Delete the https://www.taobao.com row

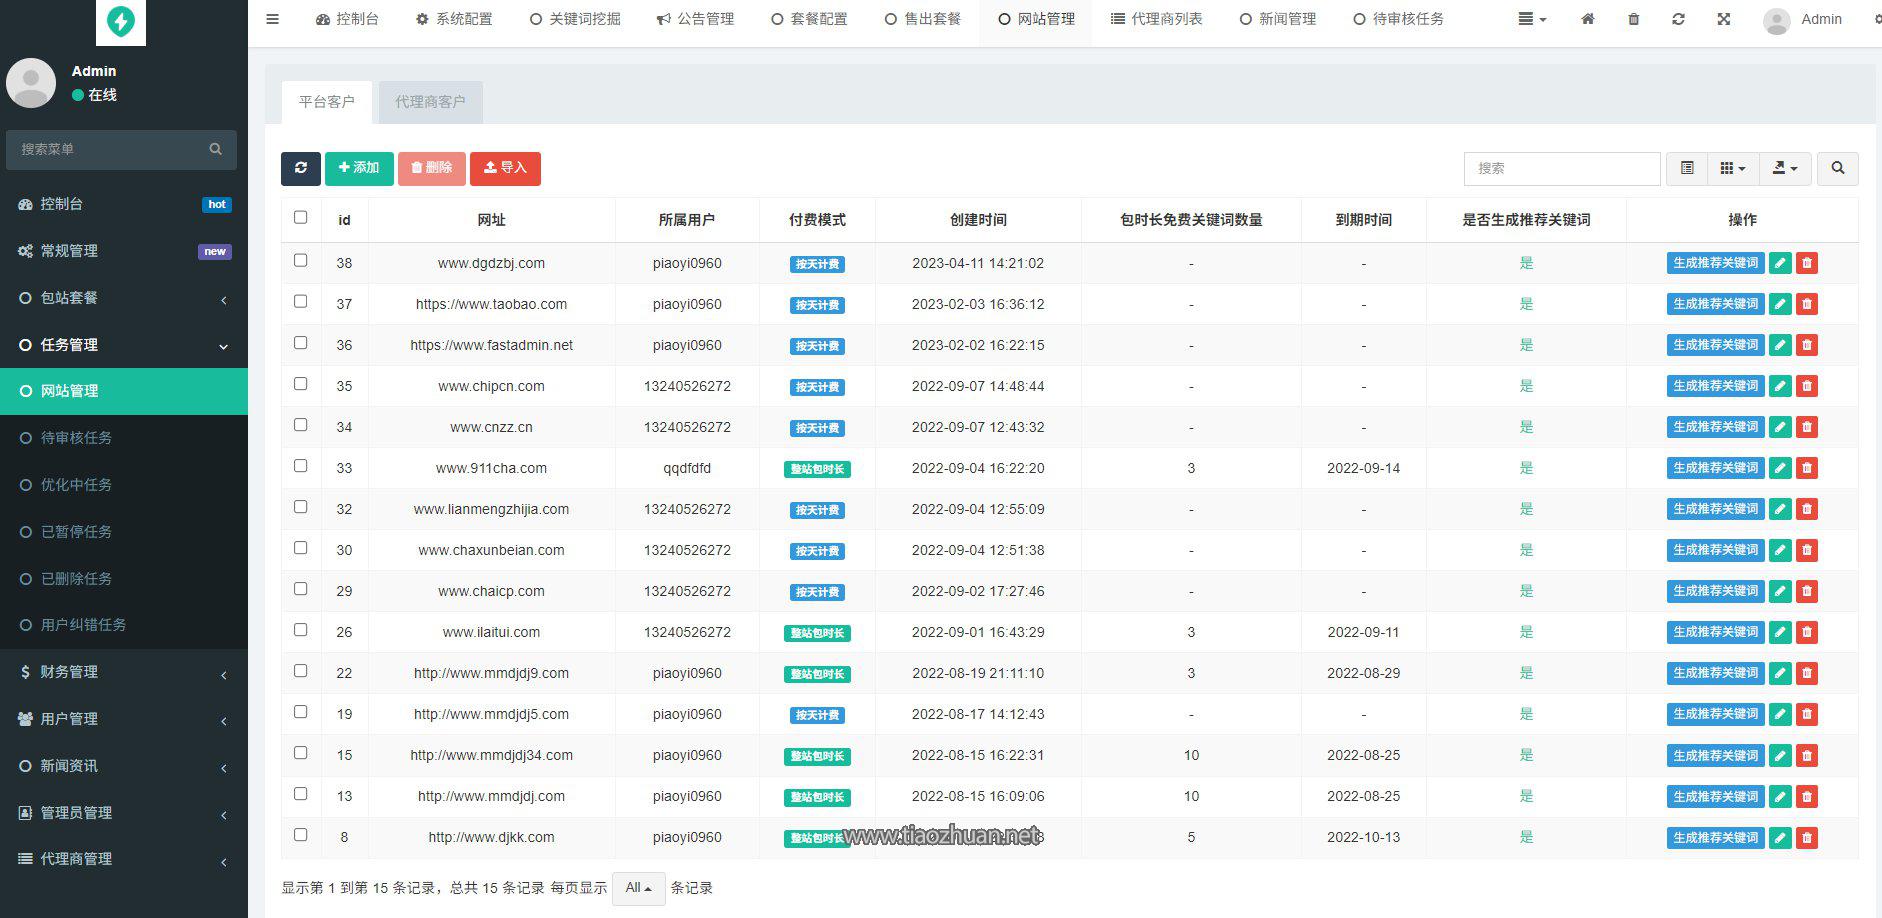pyautogui.click(x=1807, y=304)
